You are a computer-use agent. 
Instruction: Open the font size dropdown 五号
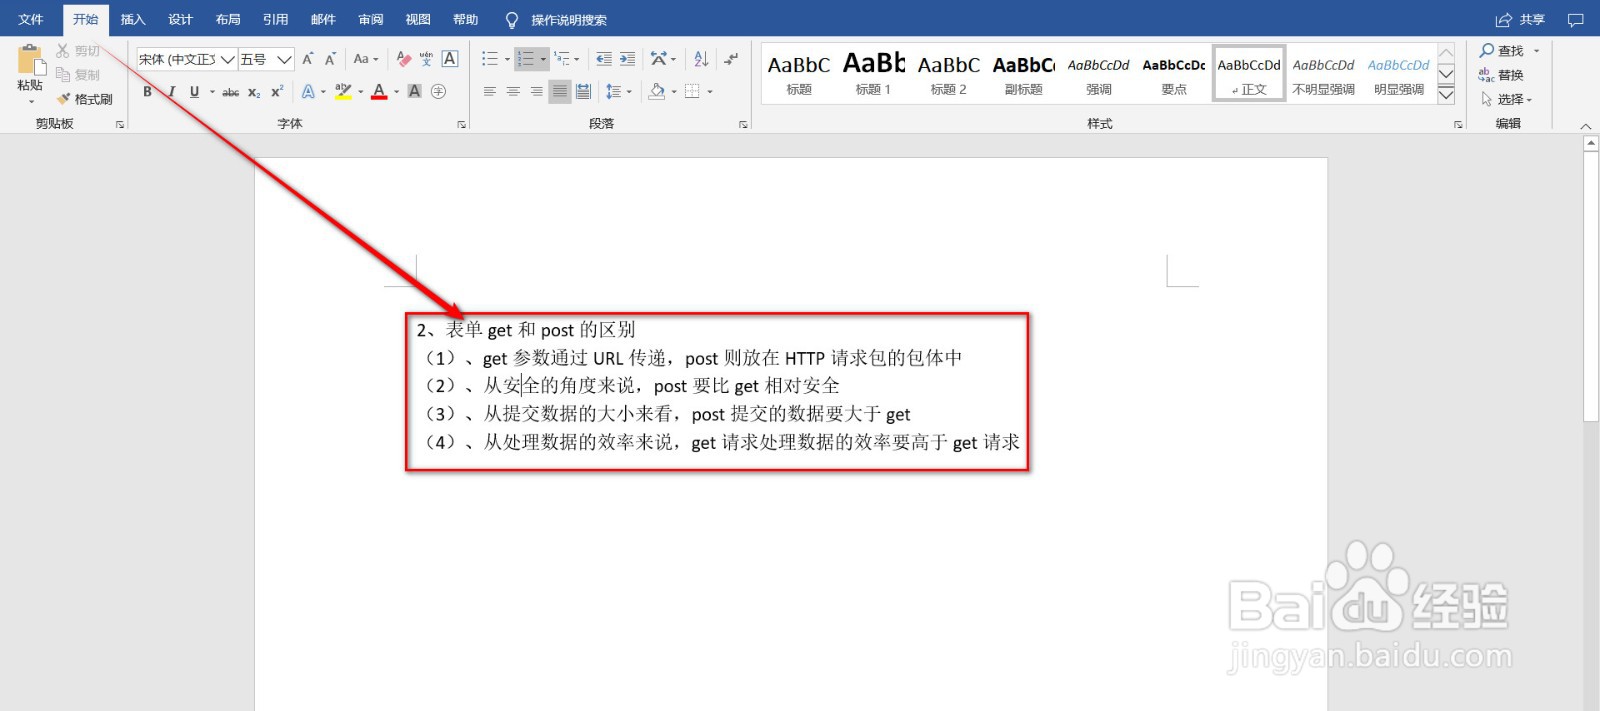(x=284, y=59)
